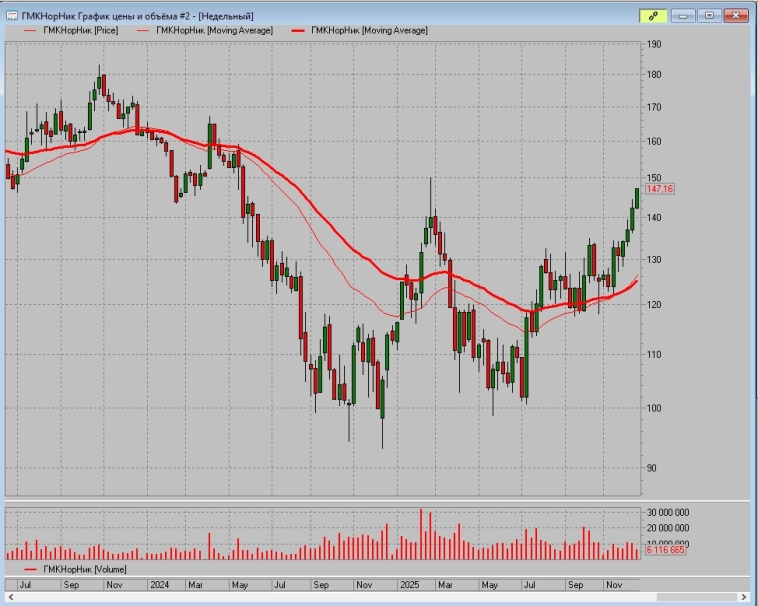The width and height of the screenshot is (758, 606).
Task: Click the chart window icon in title bar
Action: coord(12,16)
